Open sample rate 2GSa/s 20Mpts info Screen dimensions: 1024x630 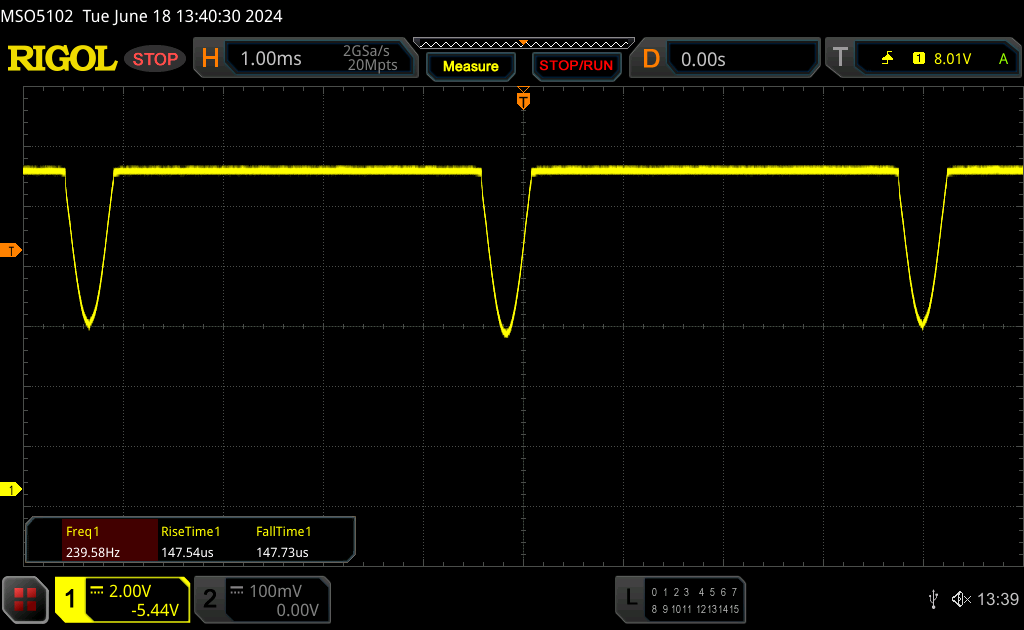pos(371,58)
